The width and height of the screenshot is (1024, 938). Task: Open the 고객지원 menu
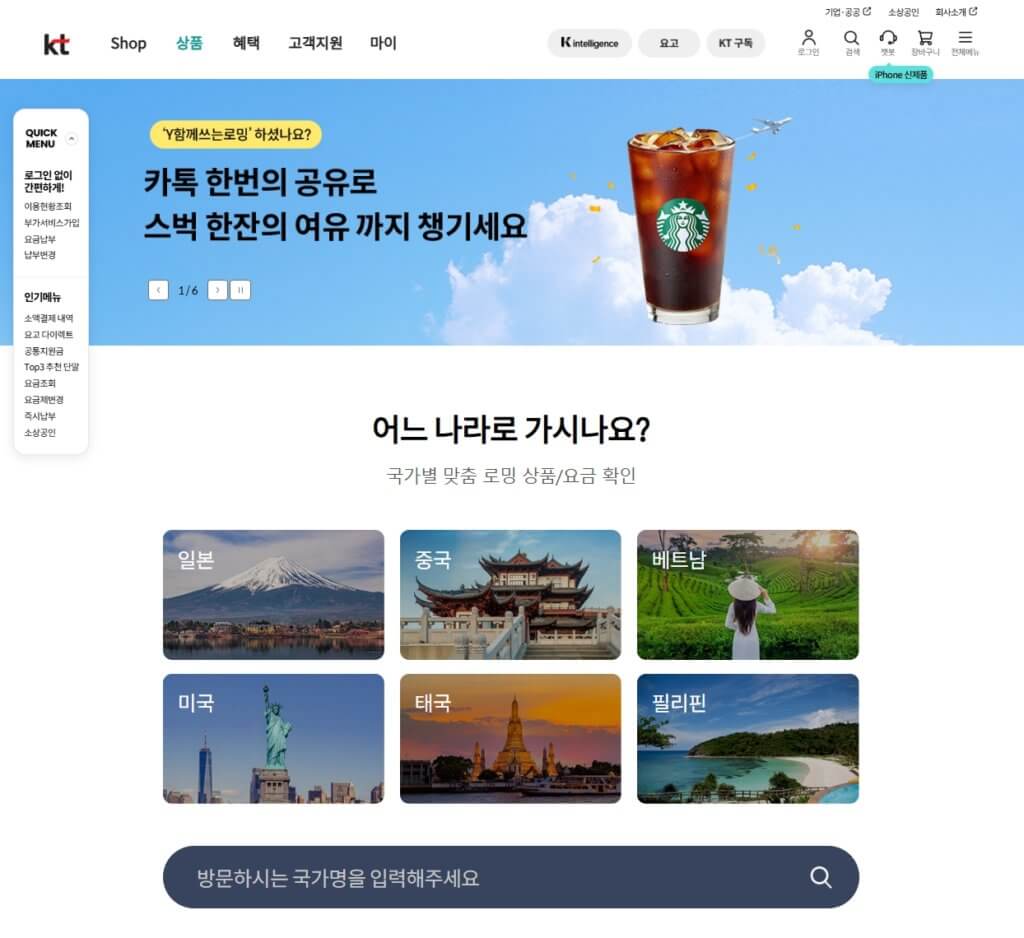[x=315, y=43]
